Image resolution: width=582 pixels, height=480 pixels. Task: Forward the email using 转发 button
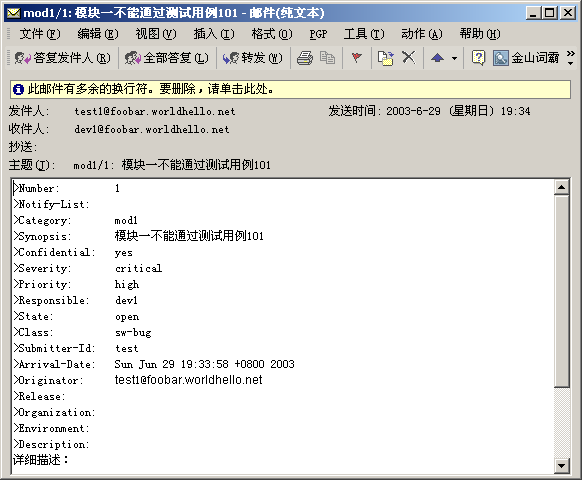(x=253, y=58)
